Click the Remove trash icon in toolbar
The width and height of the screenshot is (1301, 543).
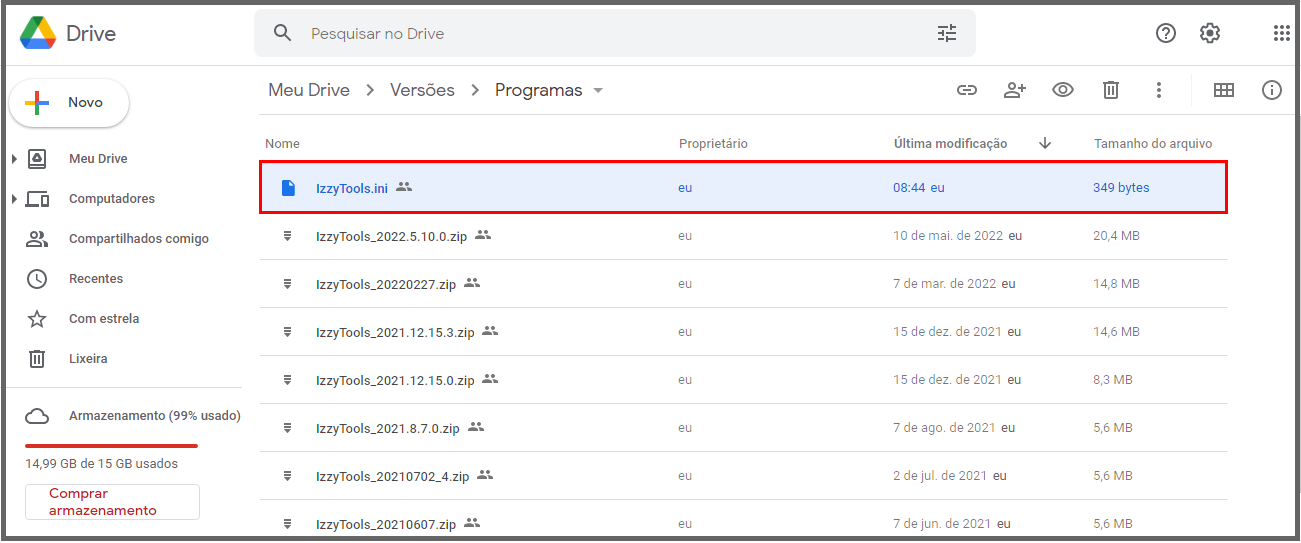[1110, 90]
